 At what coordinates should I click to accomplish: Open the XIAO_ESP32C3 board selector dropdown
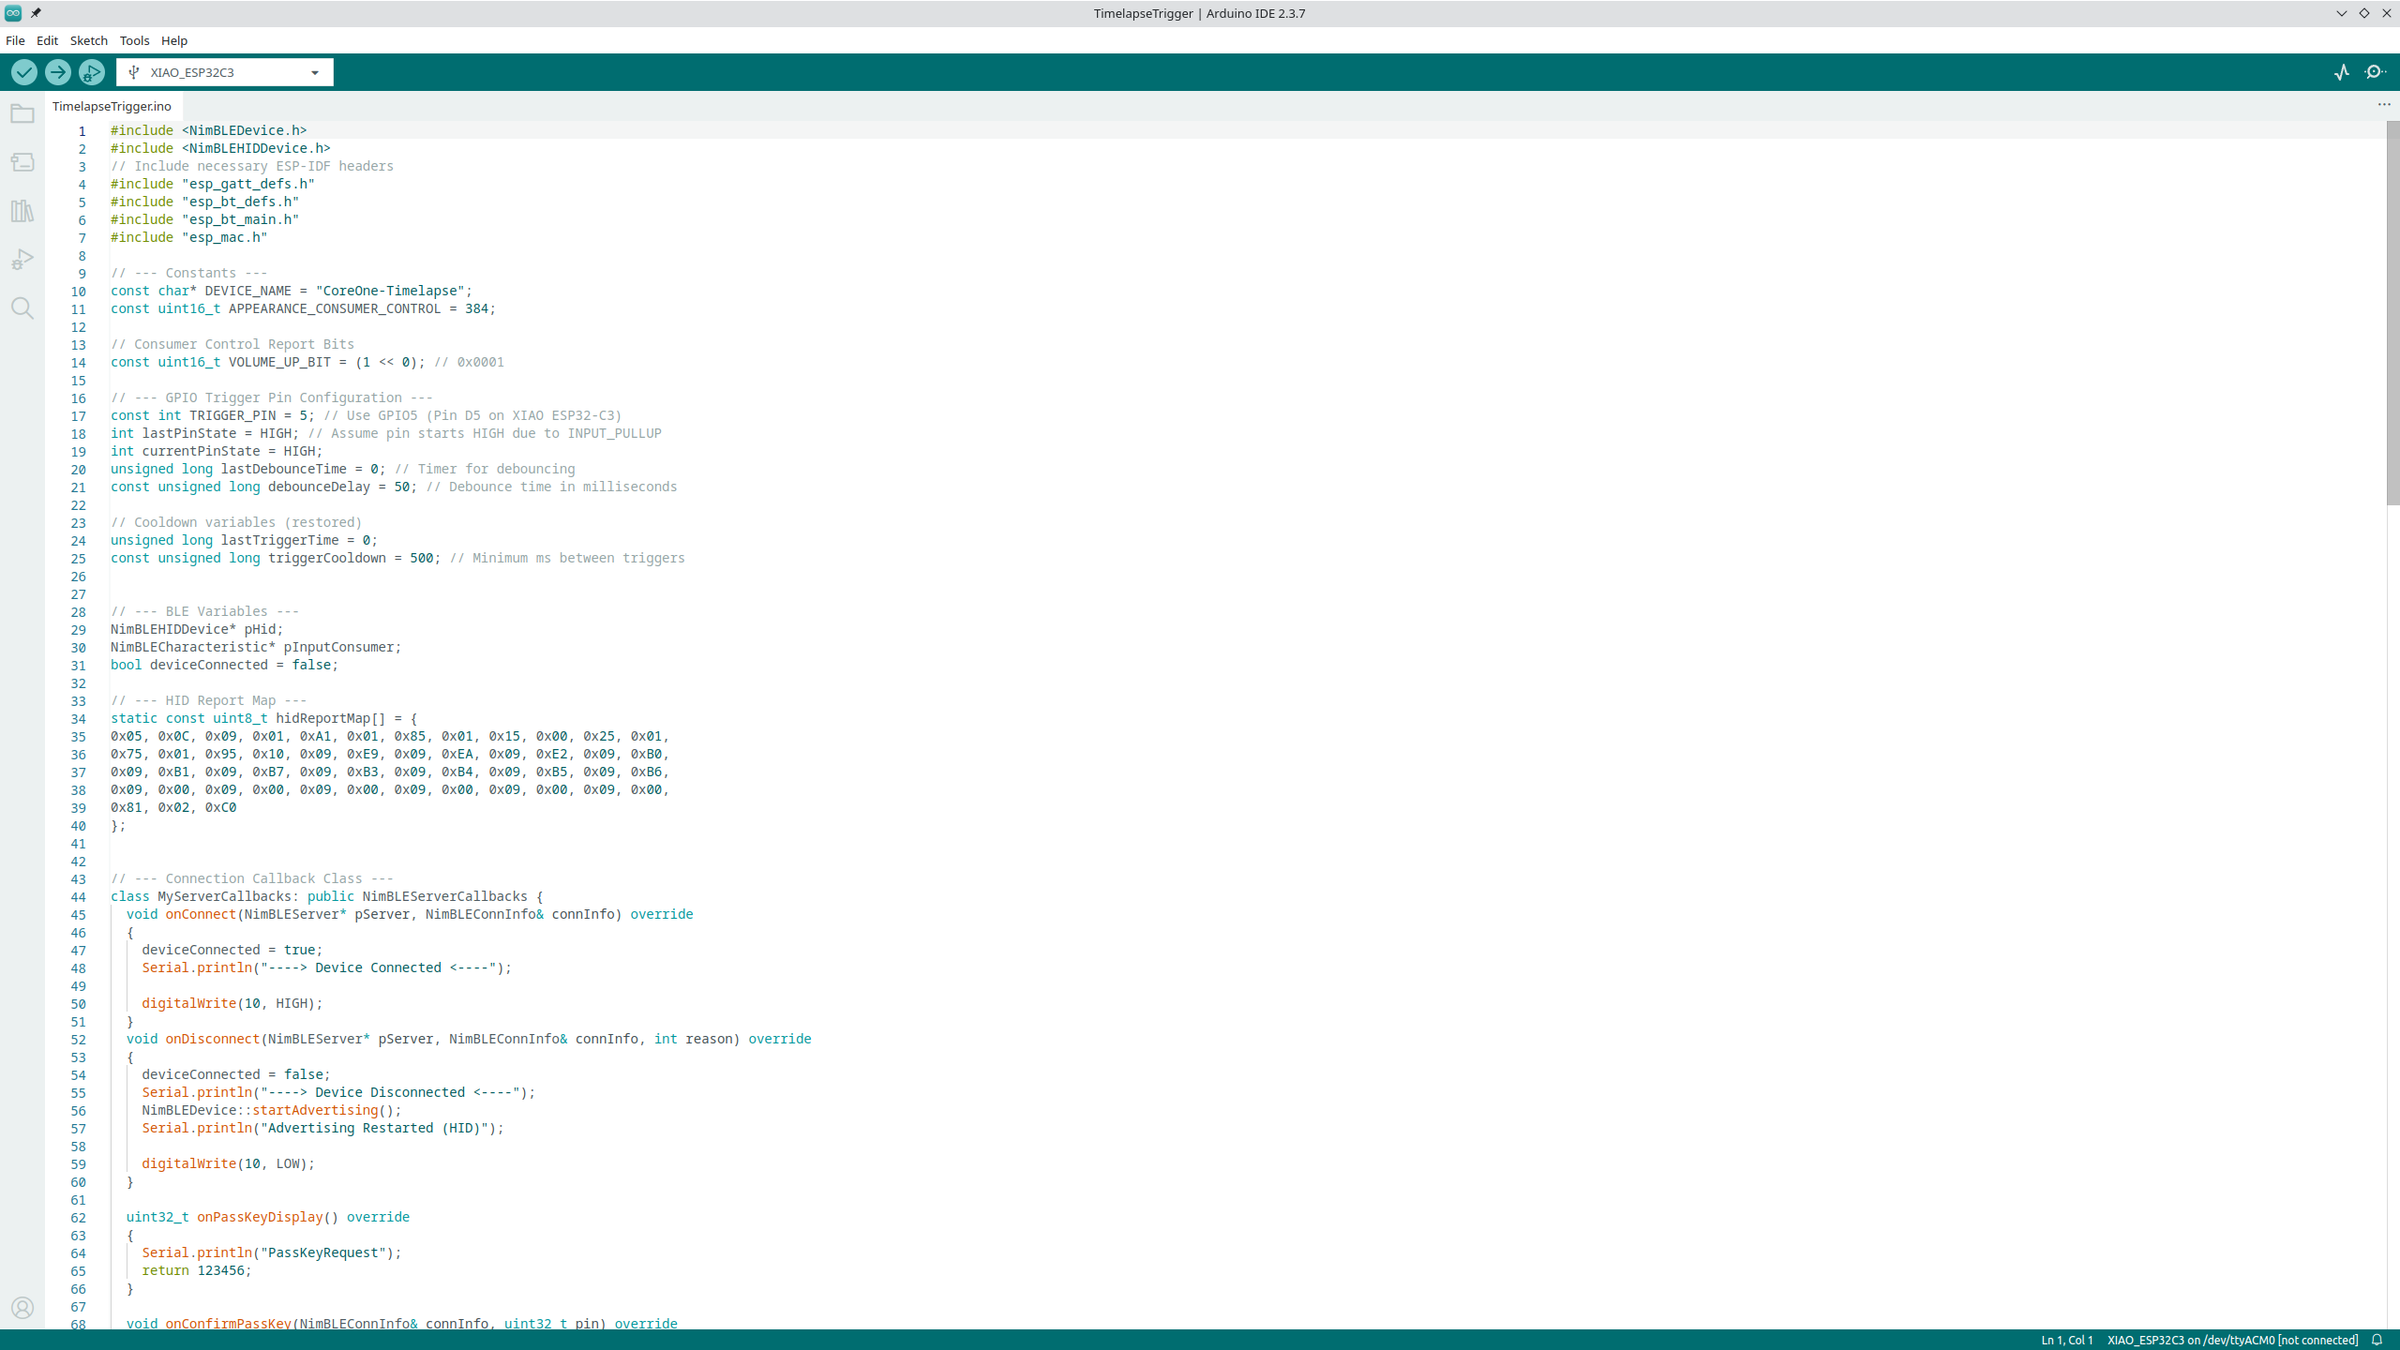(x=225, y=72)
